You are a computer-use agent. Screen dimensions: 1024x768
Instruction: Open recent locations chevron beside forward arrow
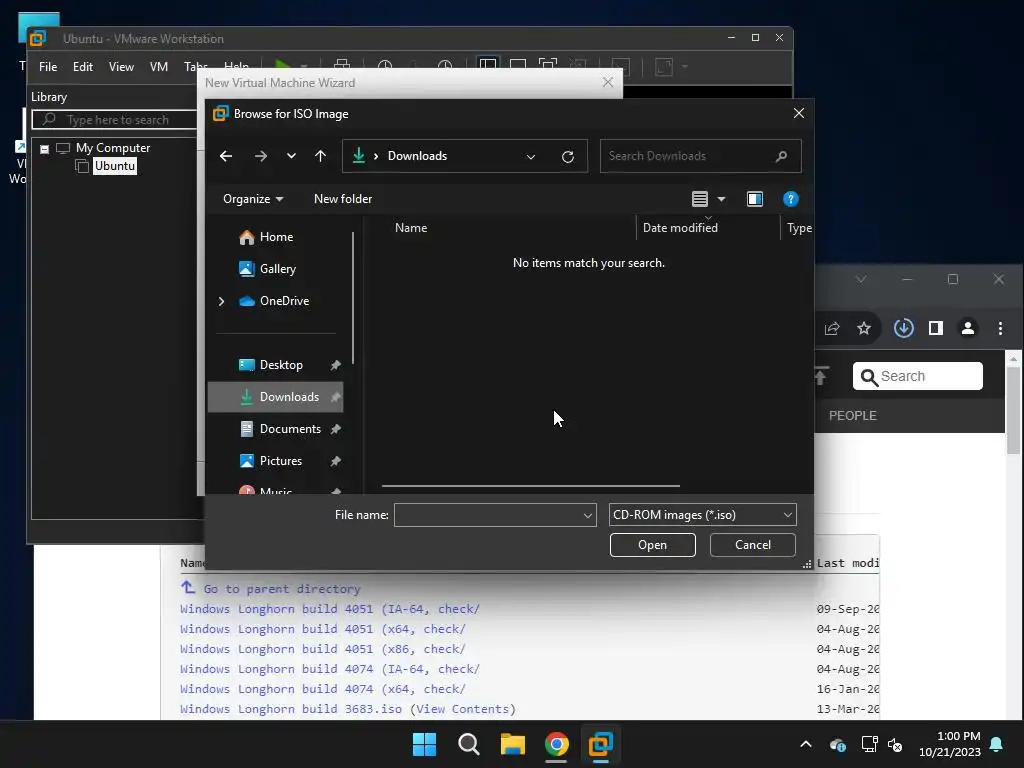[x=291, y=156]
